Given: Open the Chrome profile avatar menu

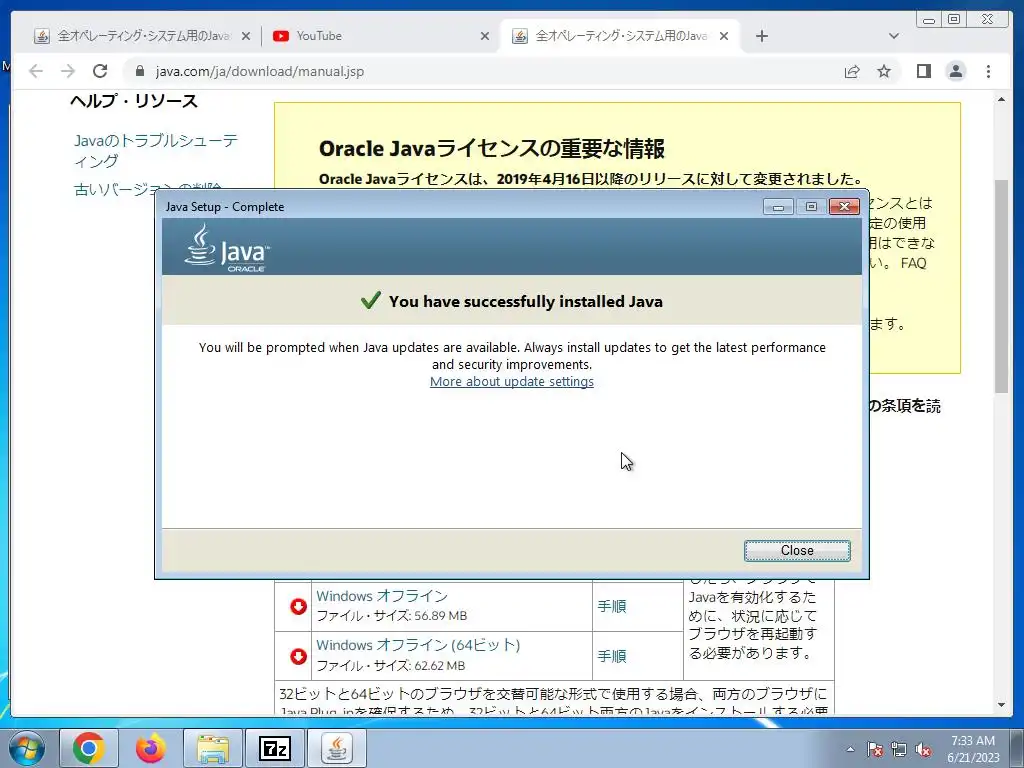Looking at the screenshot, I should [x=955, y=71].
